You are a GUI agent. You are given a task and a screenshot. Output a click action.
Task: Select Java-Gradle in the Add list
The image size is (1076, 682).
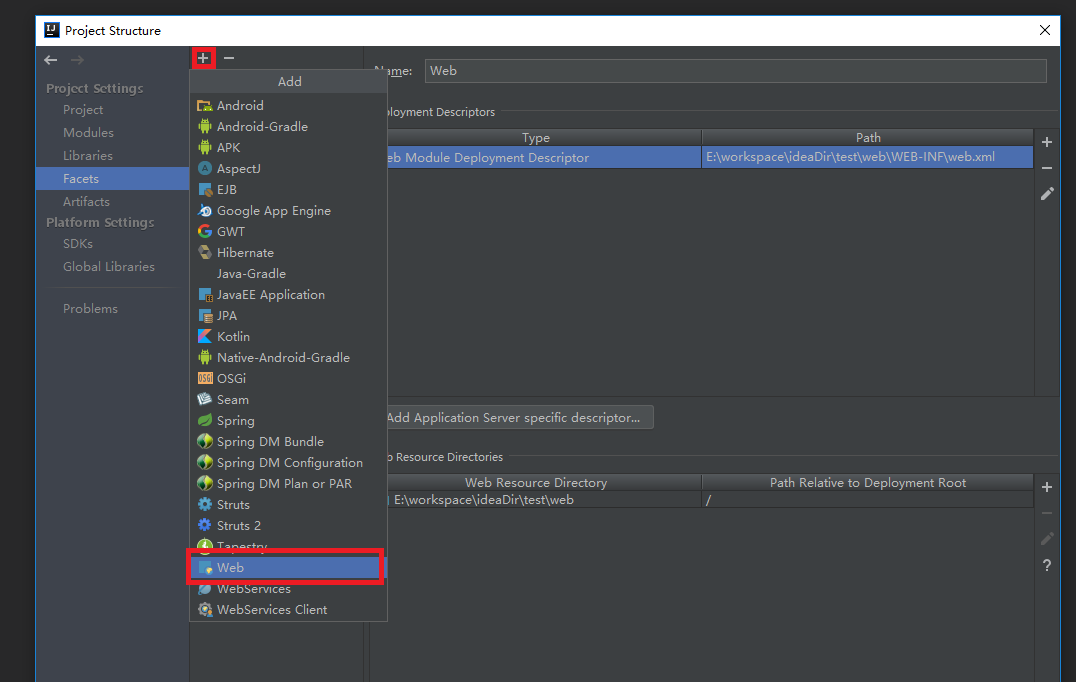(x=288, y=274)
